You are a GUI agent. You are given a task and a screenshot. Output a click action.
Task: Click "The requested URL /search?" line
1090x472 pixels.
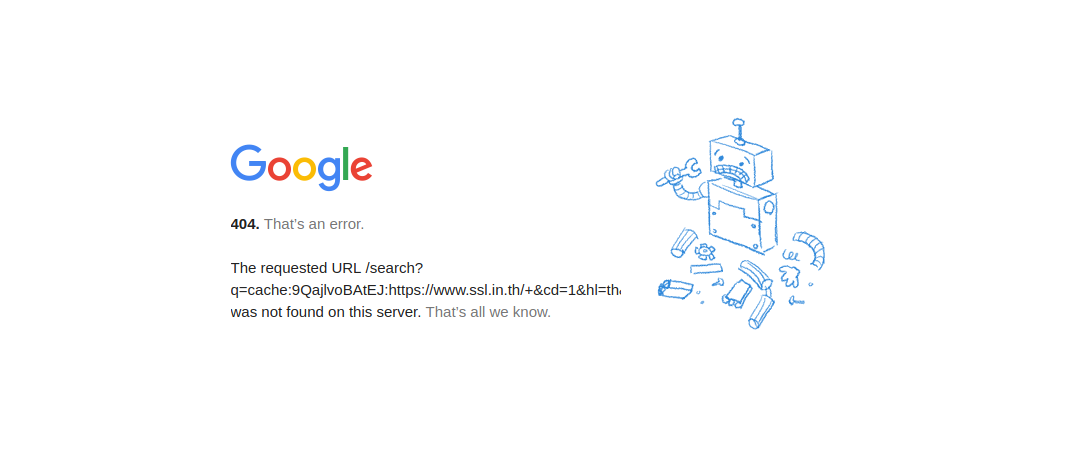[x=327, y=268]
